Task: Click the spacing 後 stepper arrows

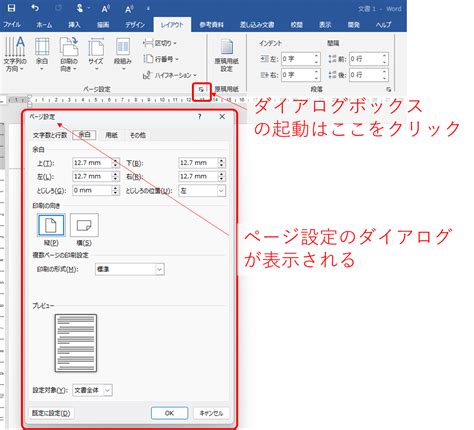Action: [385, 75]
